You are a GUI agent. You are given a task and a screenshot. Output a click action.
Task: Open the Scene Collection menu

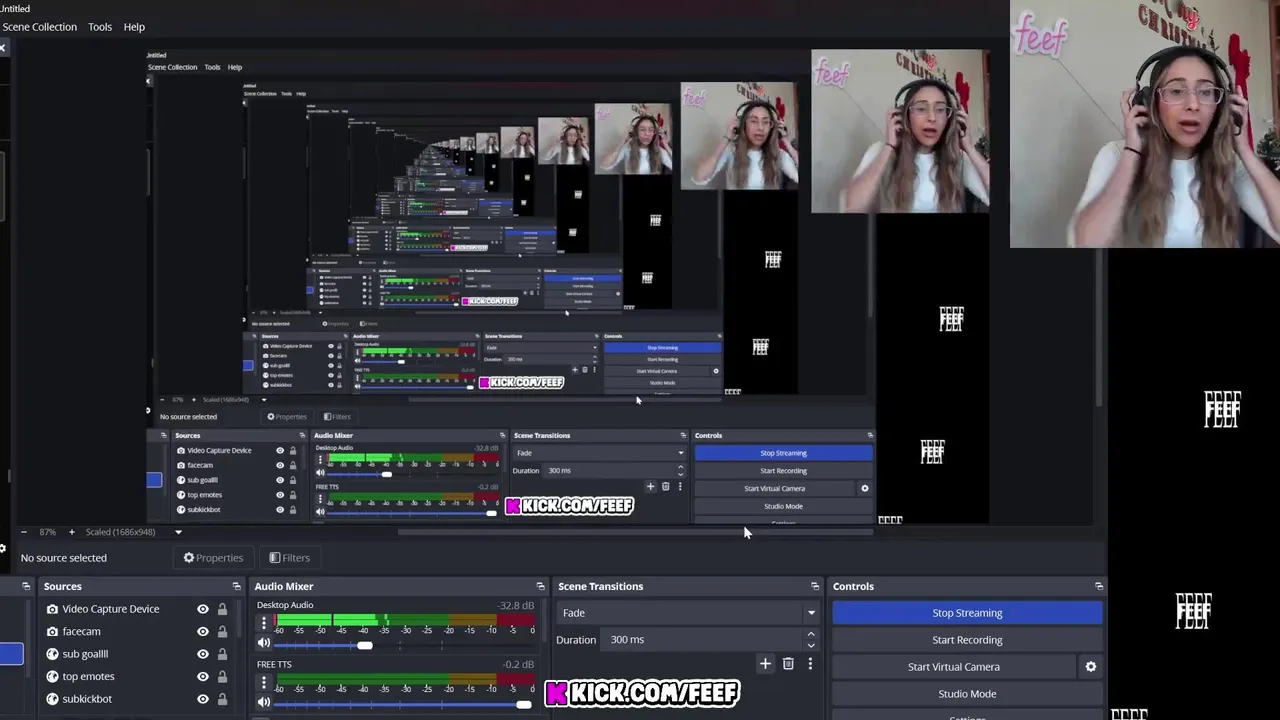pos(38,27)
